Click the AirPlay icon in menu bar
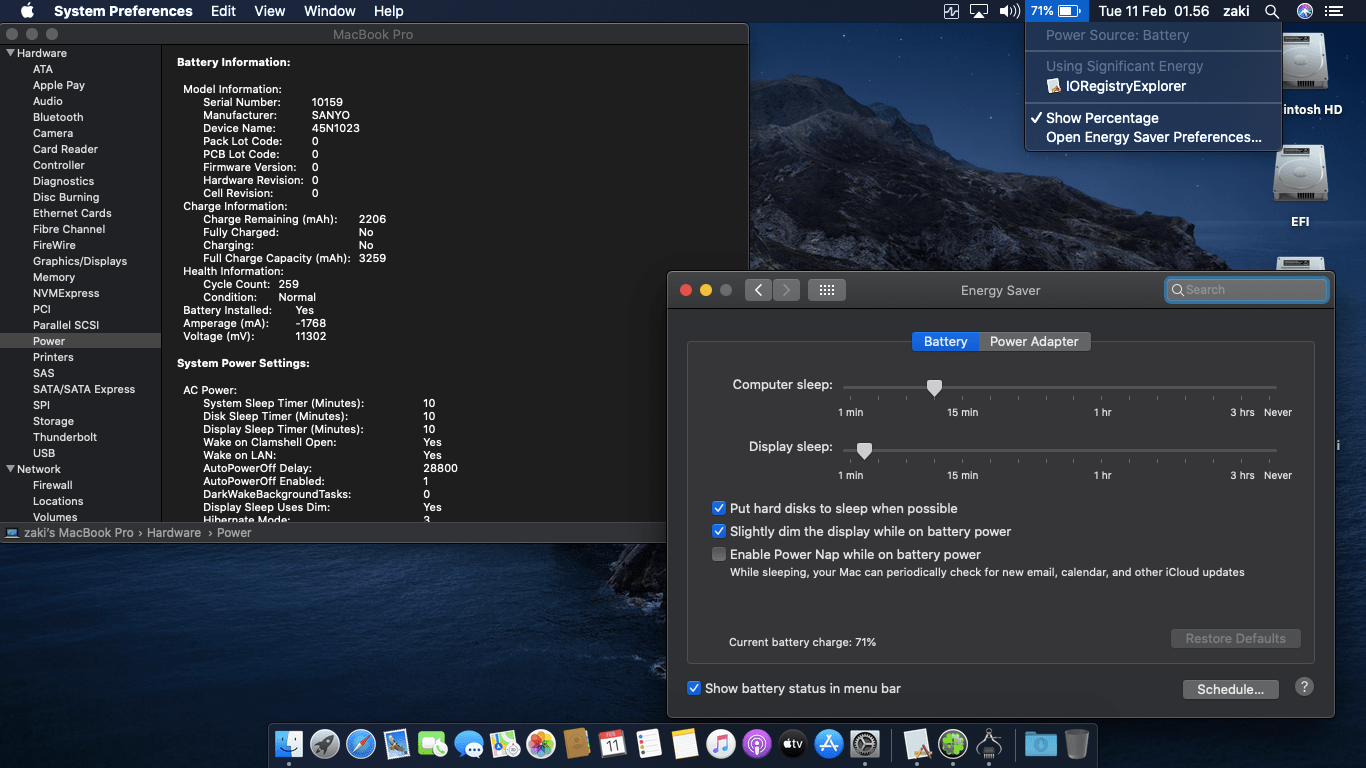Image resolution: width=1366 pixels, height=768 pixels. (x=979, y=11)
